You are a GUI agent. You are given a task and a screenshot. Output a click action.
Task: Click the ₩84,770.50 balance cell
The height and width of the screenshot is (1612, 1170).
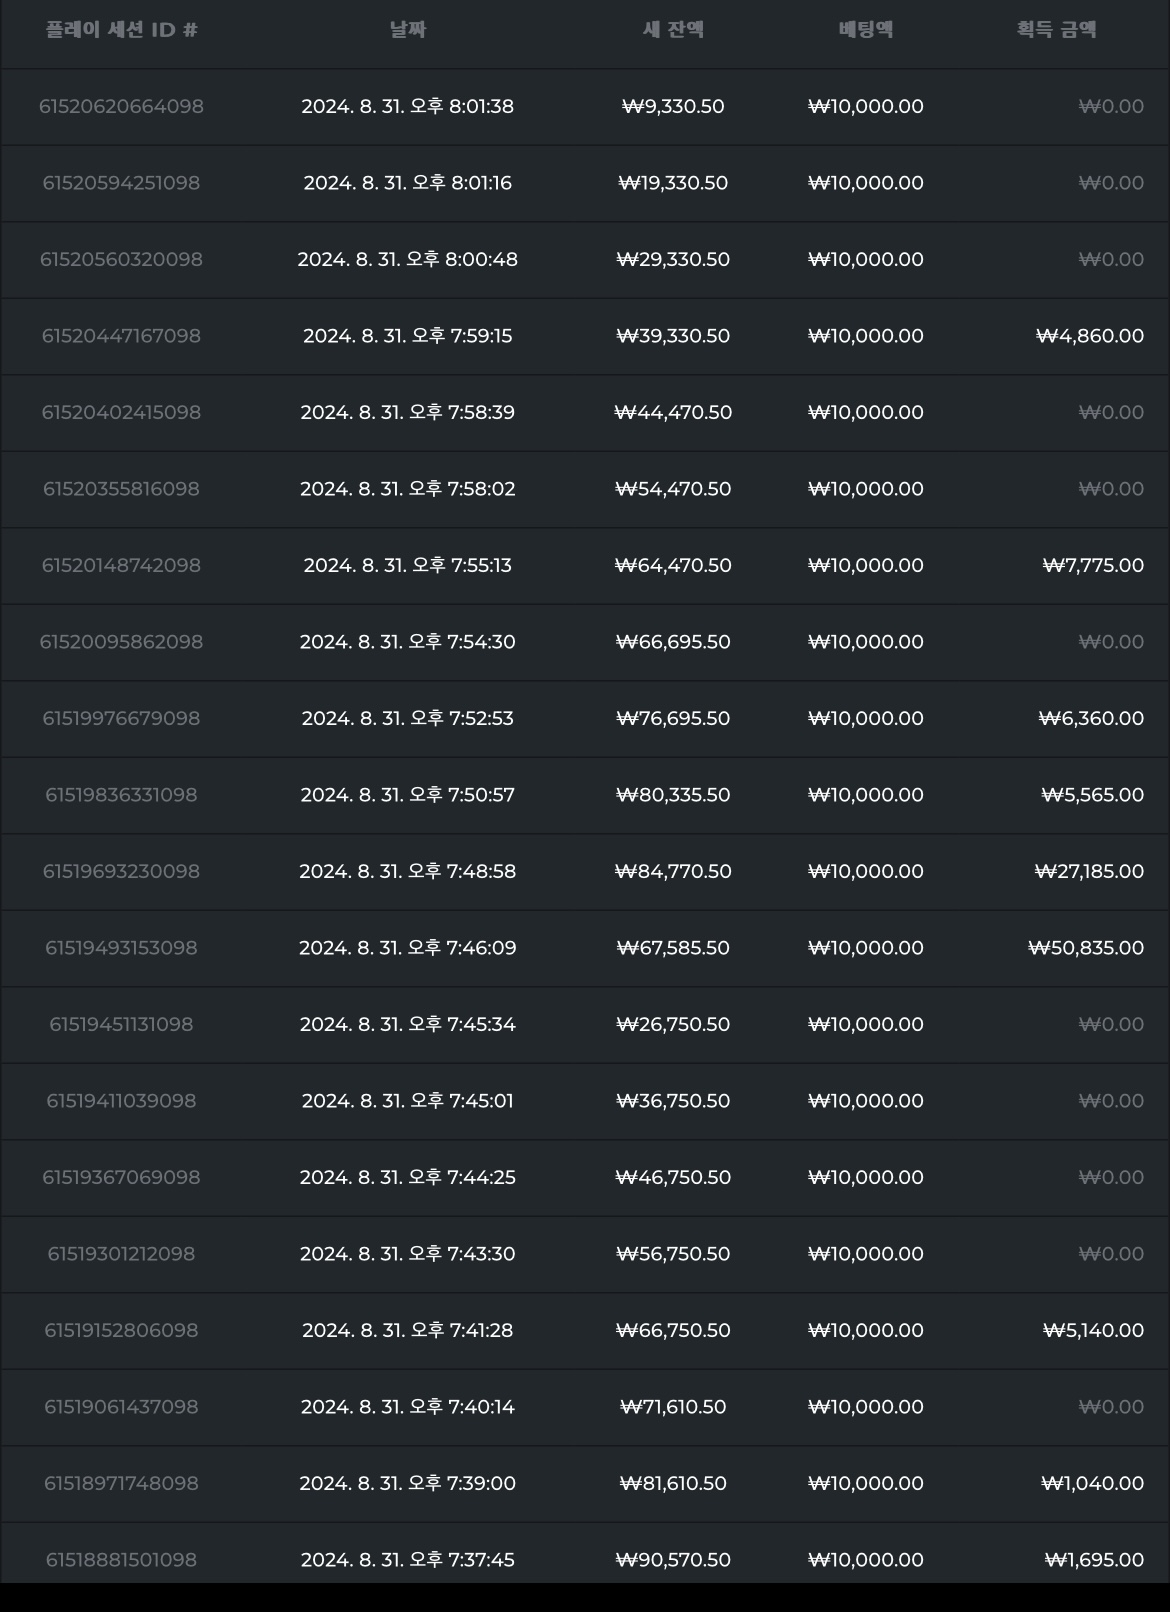(673, 872)
